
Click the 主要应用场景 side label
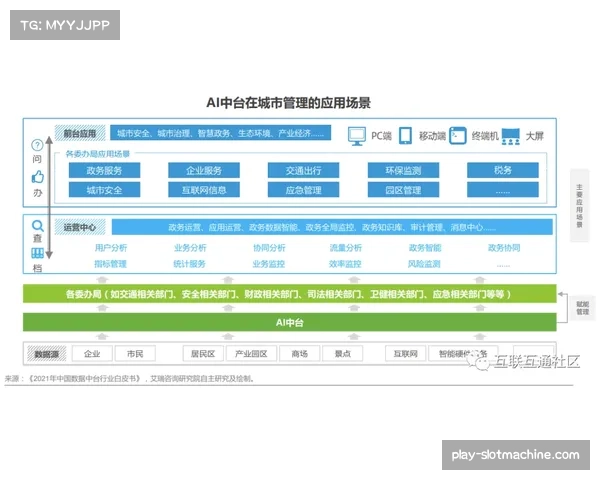click(579, 206)
